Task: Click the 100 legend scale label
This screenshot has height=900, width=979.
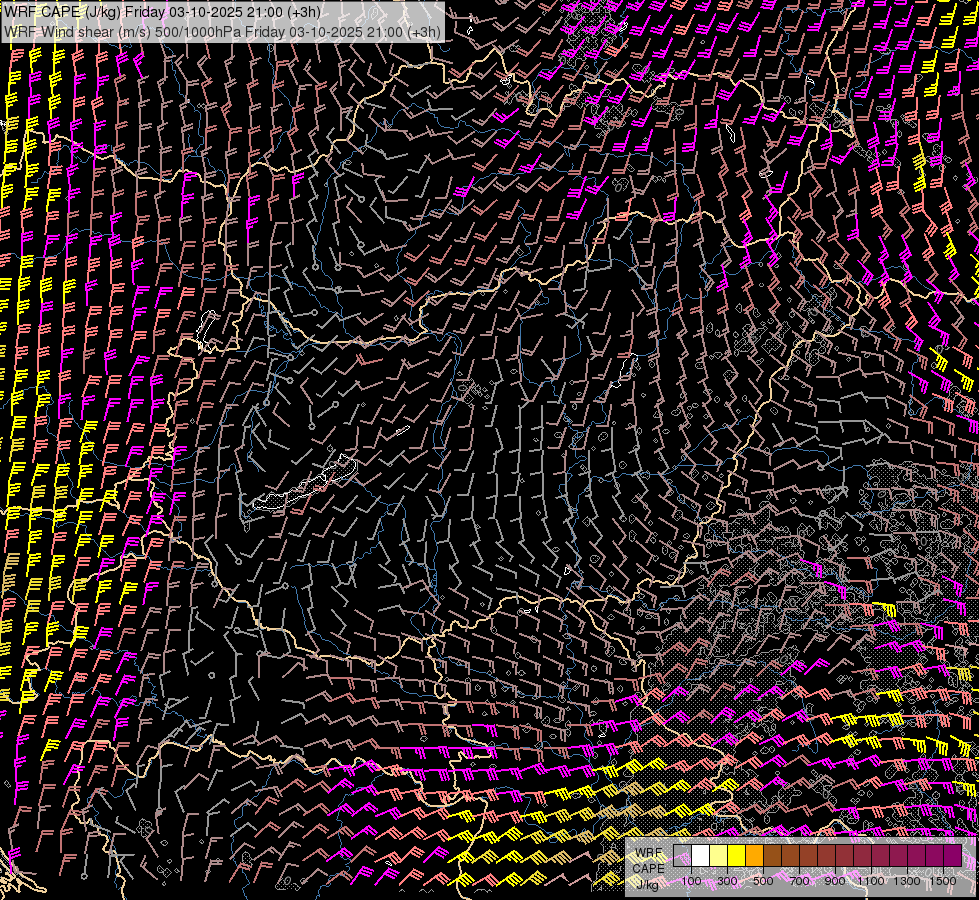Action: coord(691,881)
